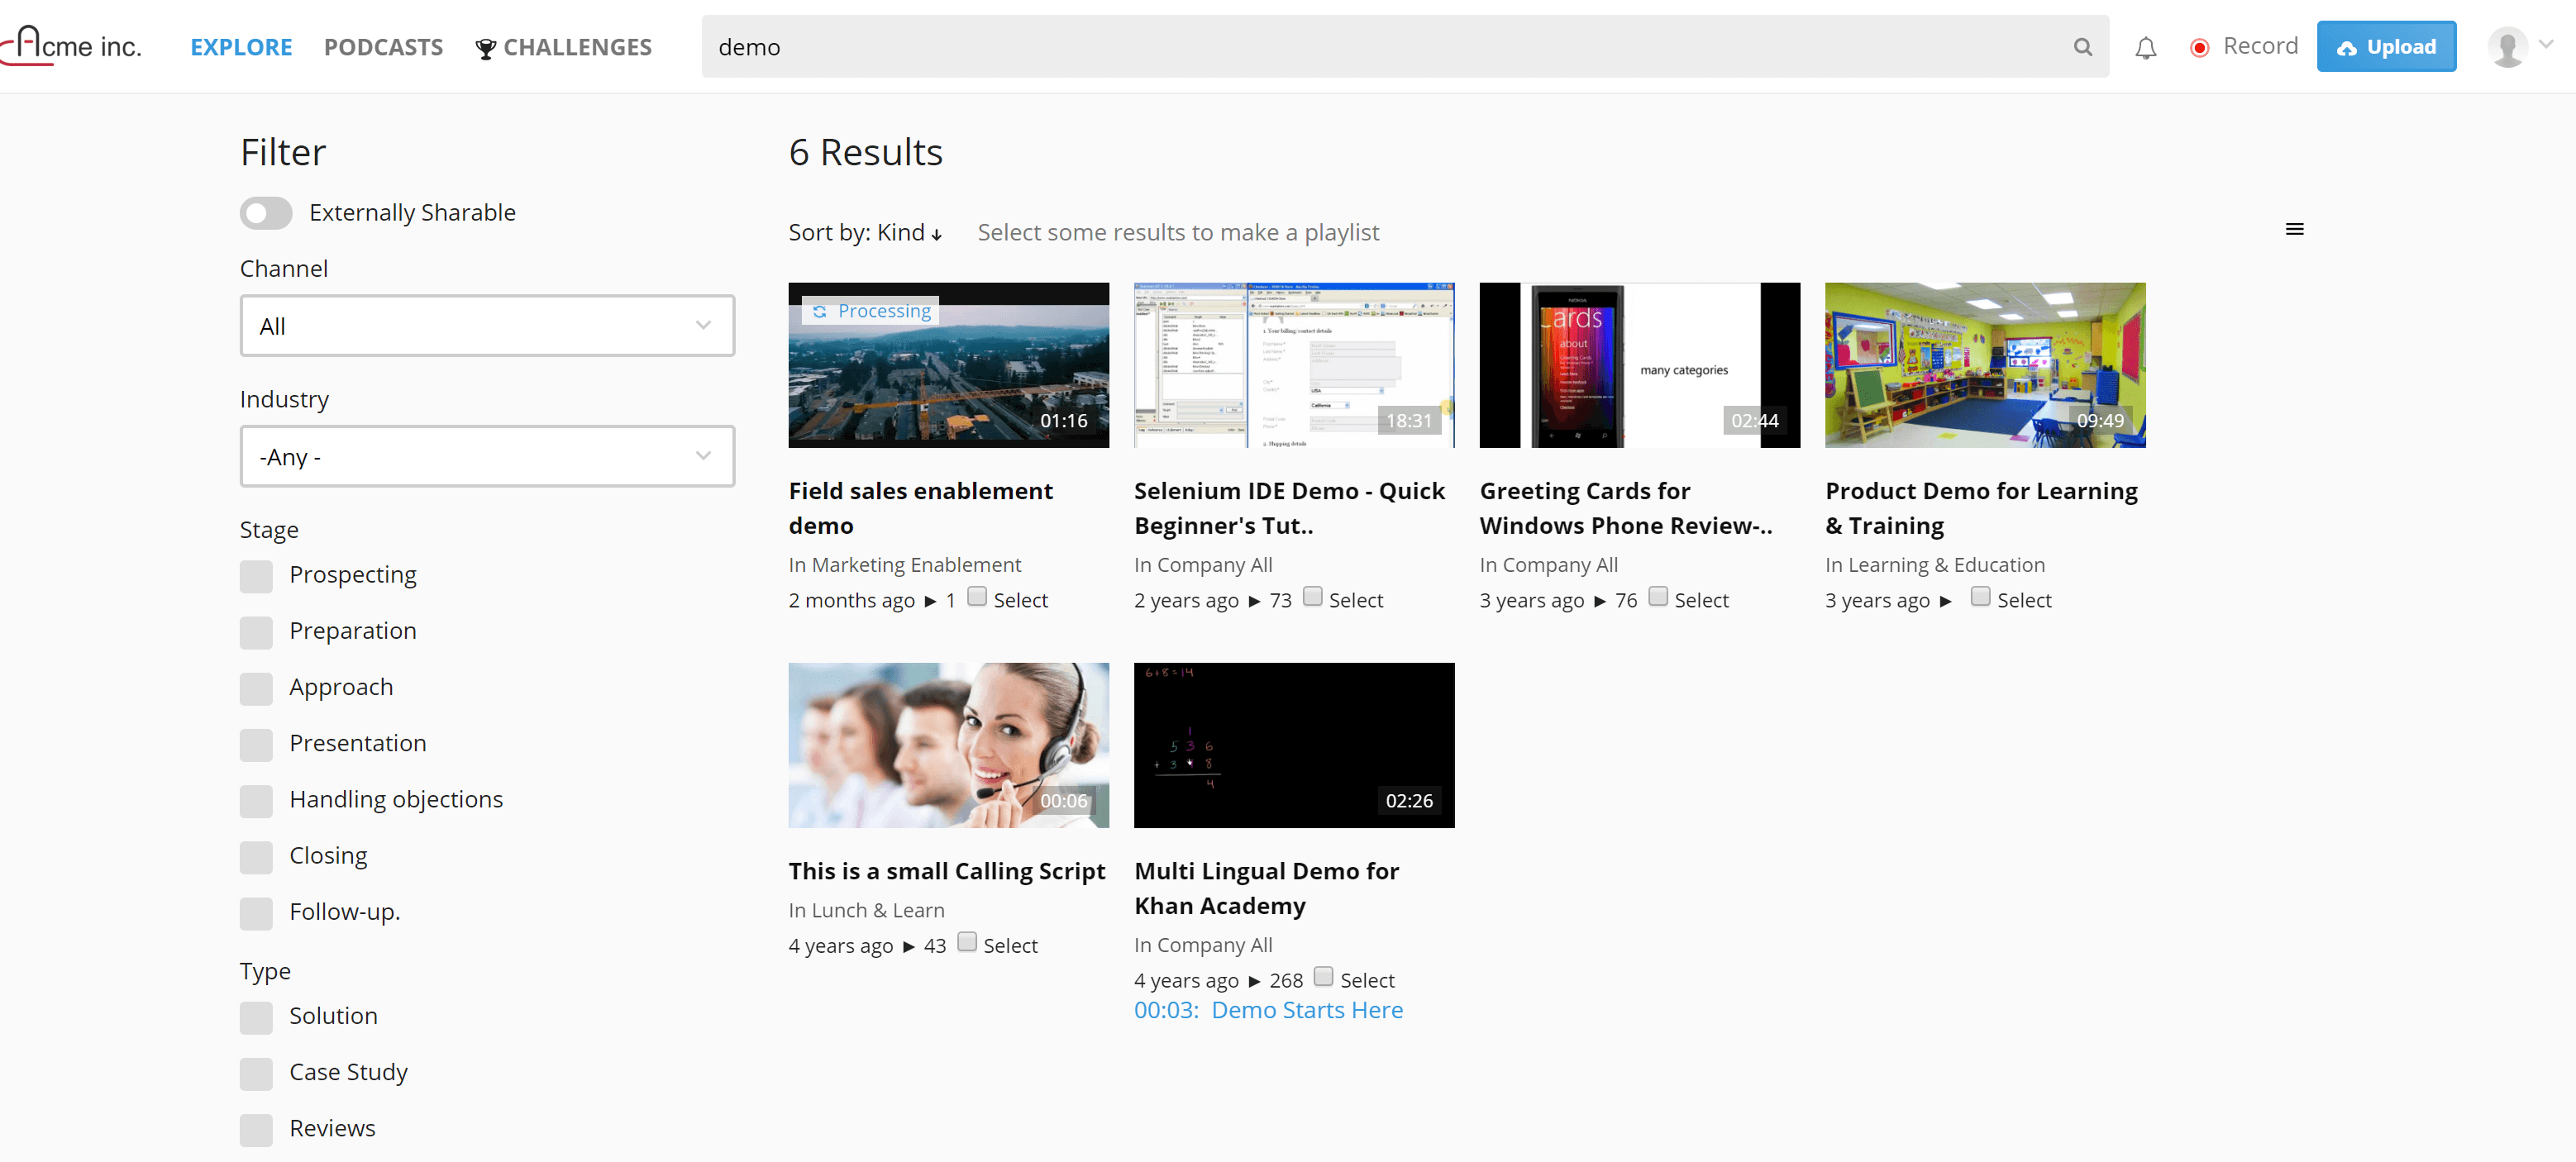Click the Search magnifier icon

2080,46
